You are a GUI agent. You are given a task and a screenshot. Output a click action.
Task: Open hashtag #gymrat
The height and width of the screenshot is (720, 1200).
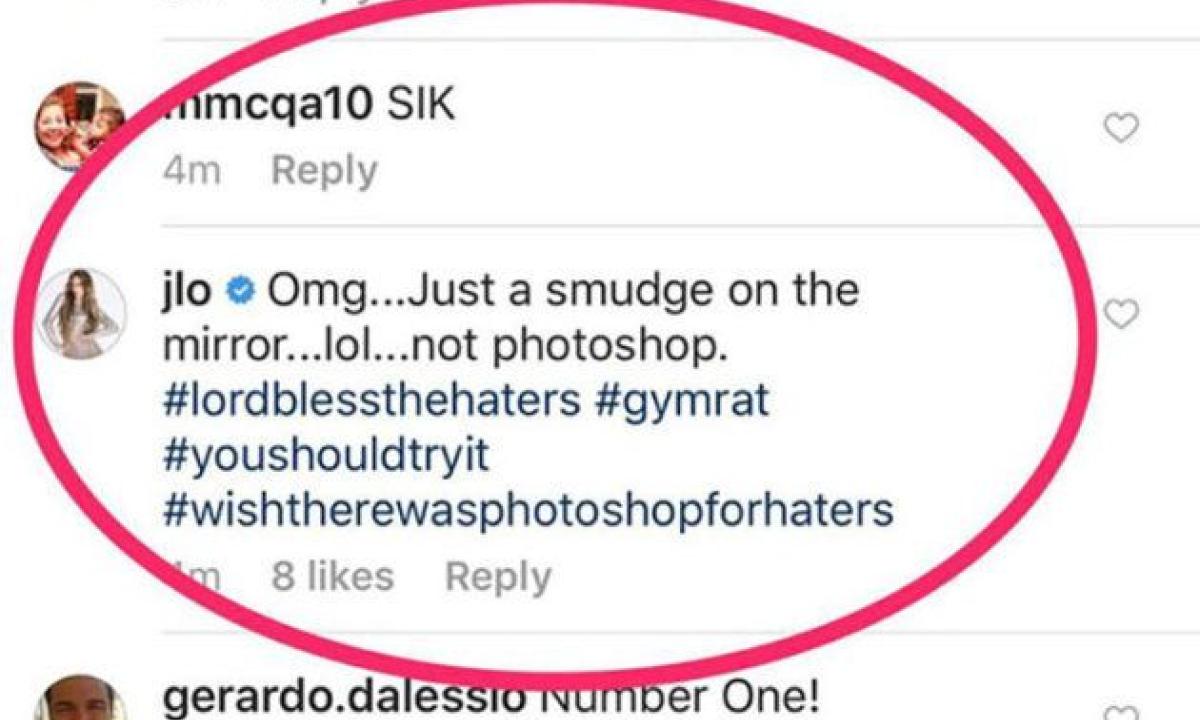coord(683,401)
